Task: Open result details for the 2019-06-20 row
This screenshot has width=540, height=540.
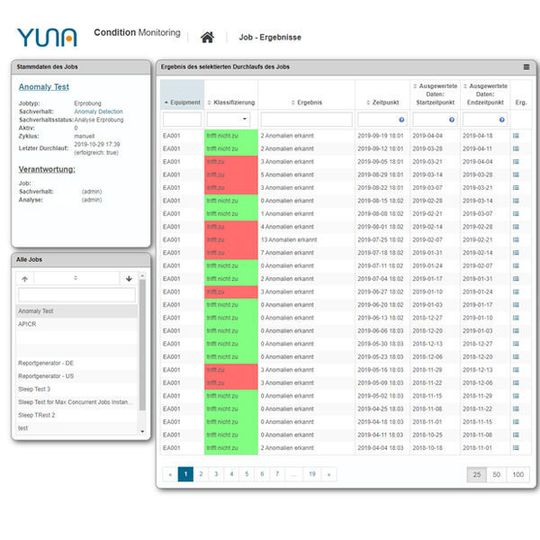Action: pyautogui.click(x=516, y=305)
